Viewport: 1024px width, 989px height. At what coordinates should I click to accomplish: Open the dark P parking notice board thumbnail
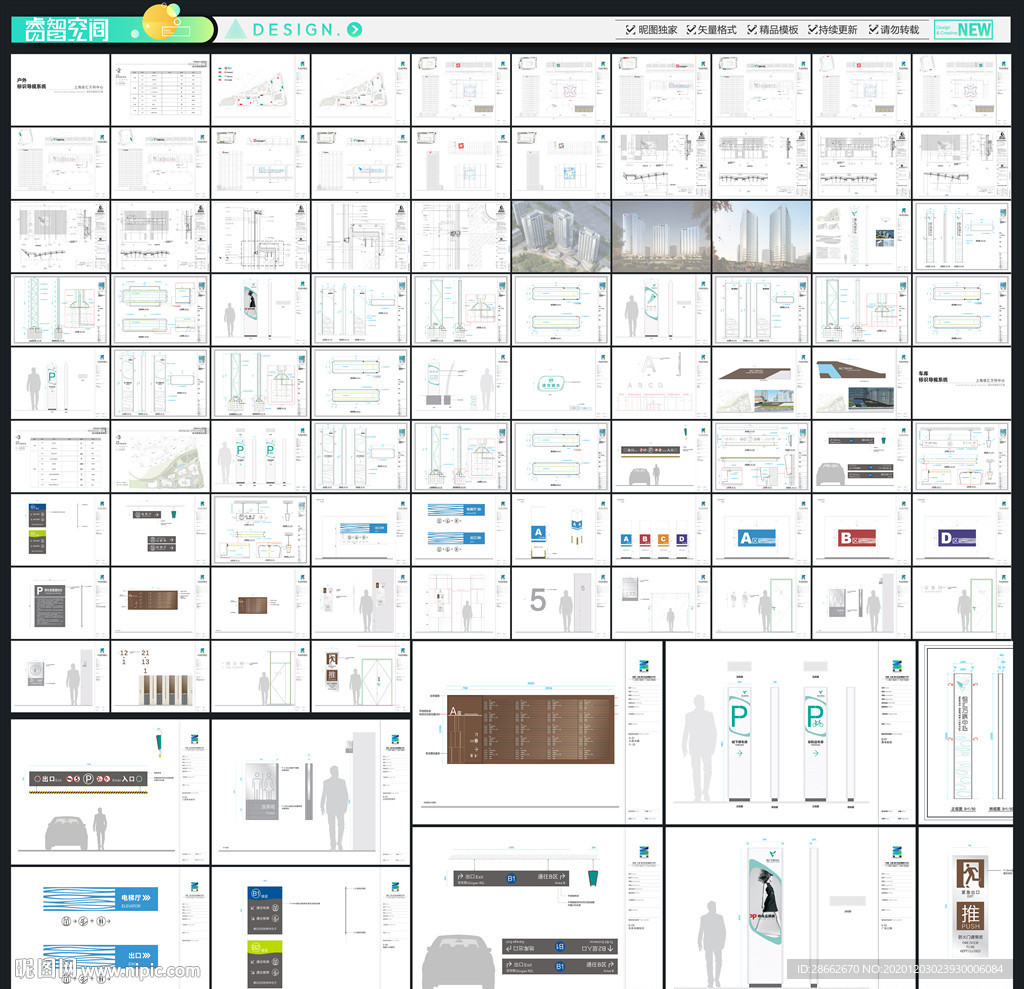[x=60, y=603]
